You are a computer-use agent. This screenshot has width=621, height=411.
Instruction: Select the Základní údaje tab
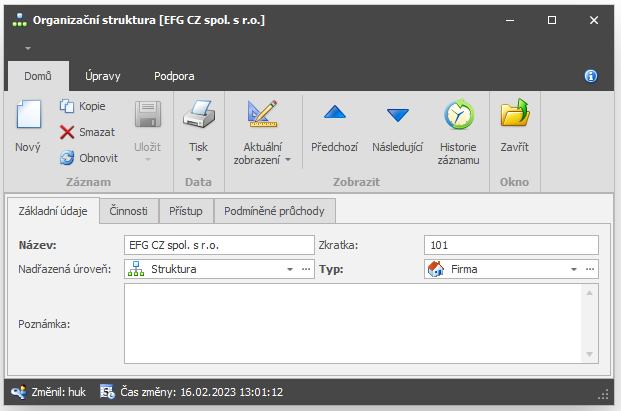pyautogui.click(x=53, y=211)
